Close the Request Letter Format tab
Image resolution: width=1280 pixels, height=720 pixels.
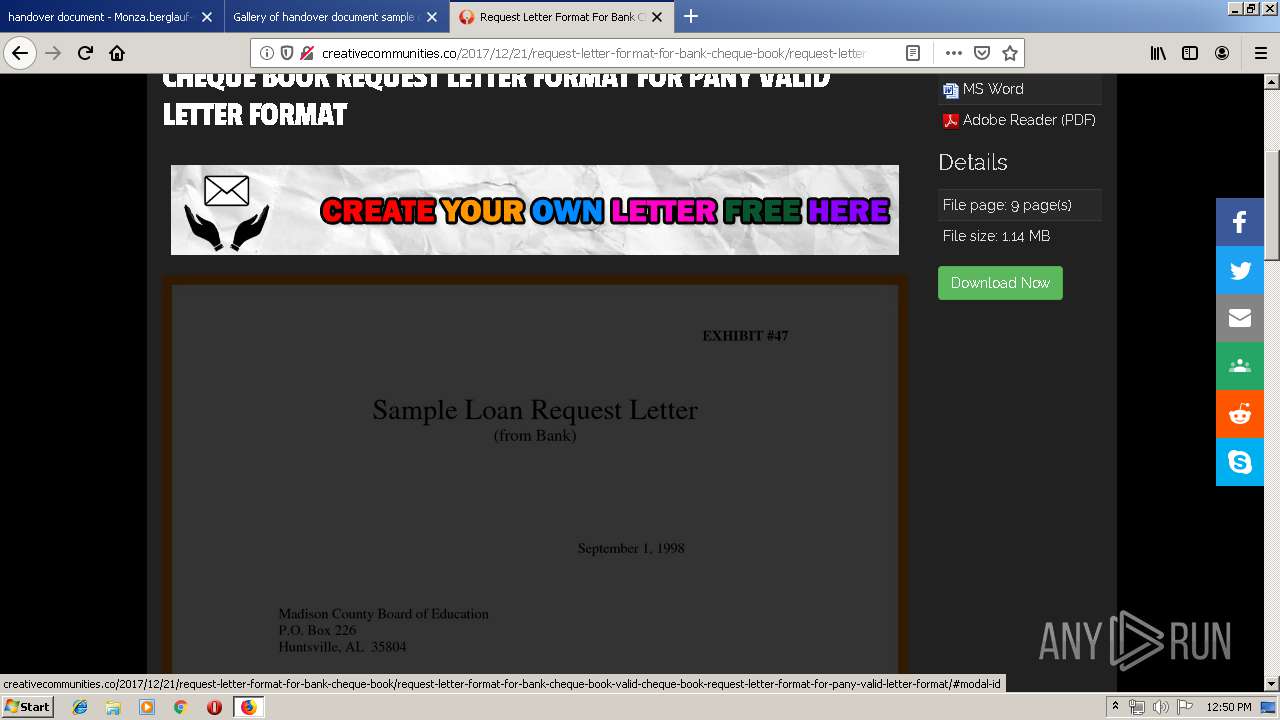tap(657, 17)
